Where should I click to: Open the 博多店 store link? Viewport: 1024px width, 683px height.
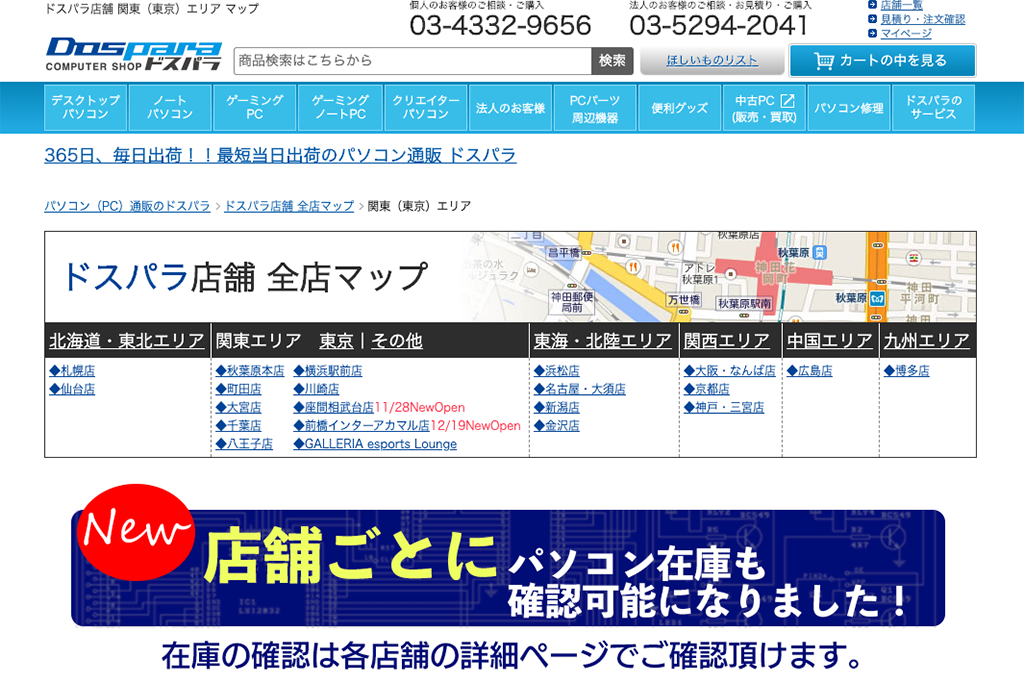[x=906, y=371]
